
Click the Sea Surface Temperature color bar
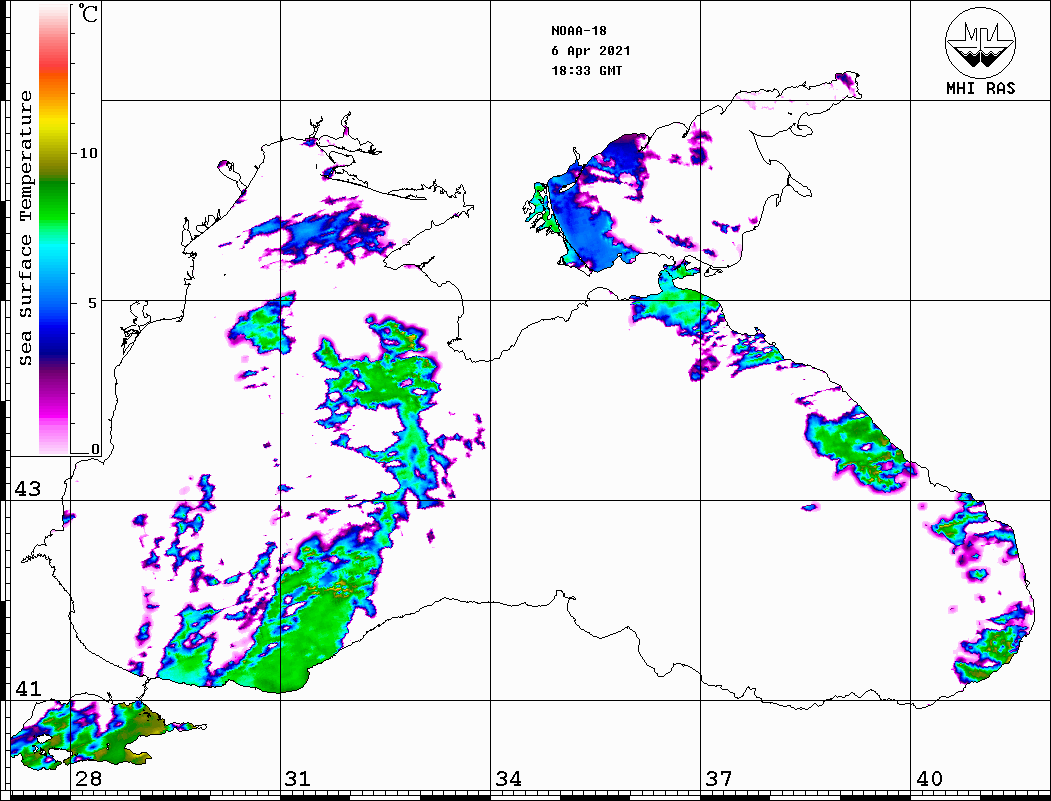point(54,229)
